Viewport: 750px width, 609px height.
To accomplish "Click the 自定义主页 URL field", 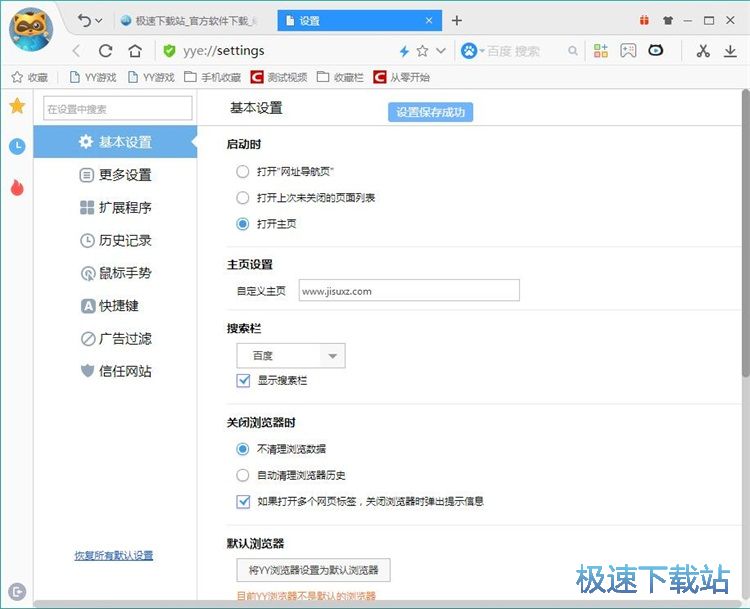I will pyautogui.click(x=409, y=290).
